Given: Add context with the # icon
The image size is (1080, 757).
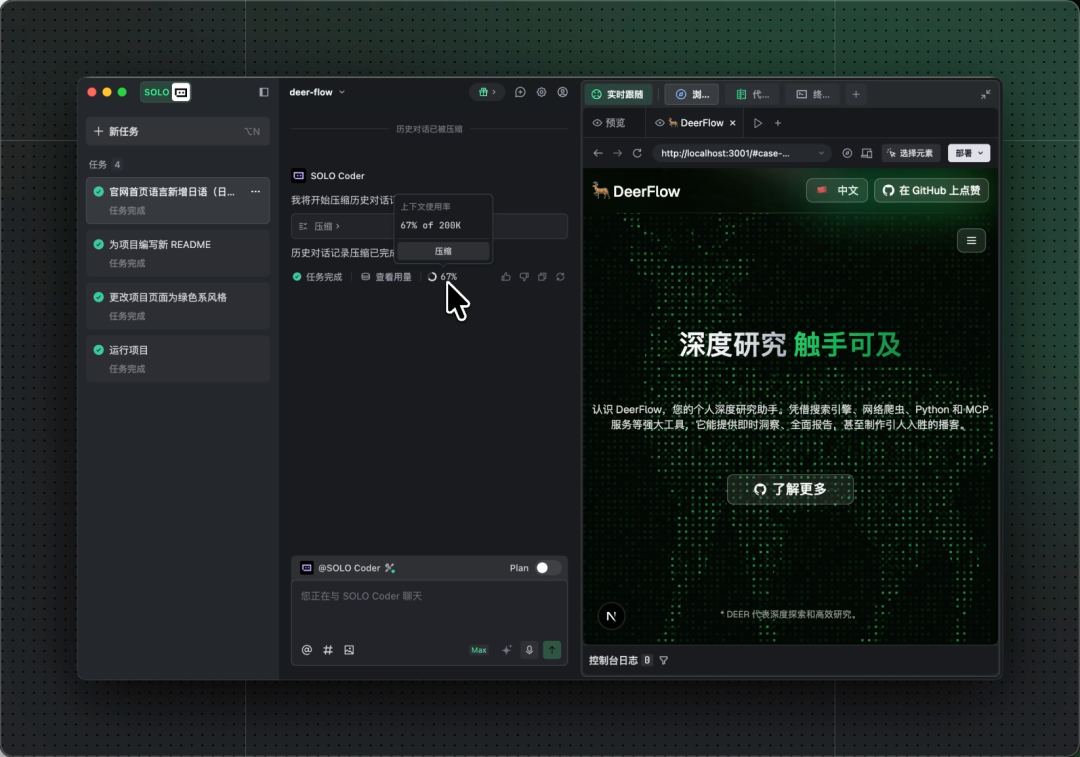Looking at the screenshot, I should (328, 650).
